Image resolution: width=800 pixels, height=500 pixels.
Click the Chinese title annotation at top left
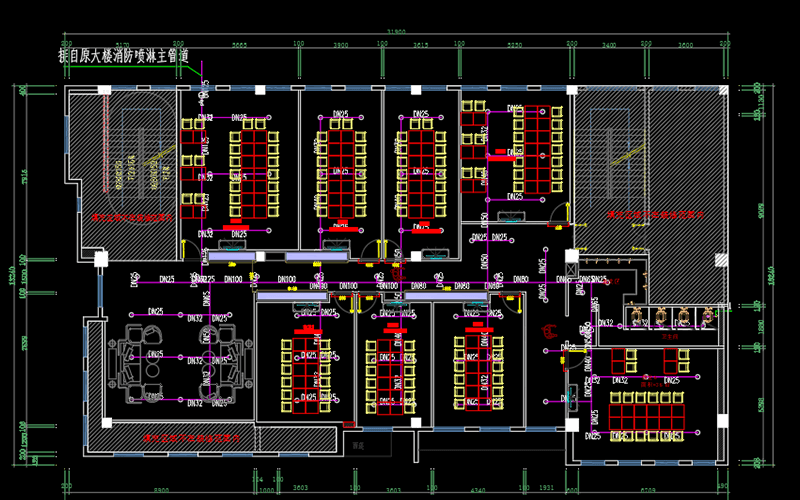pos(124,56)
